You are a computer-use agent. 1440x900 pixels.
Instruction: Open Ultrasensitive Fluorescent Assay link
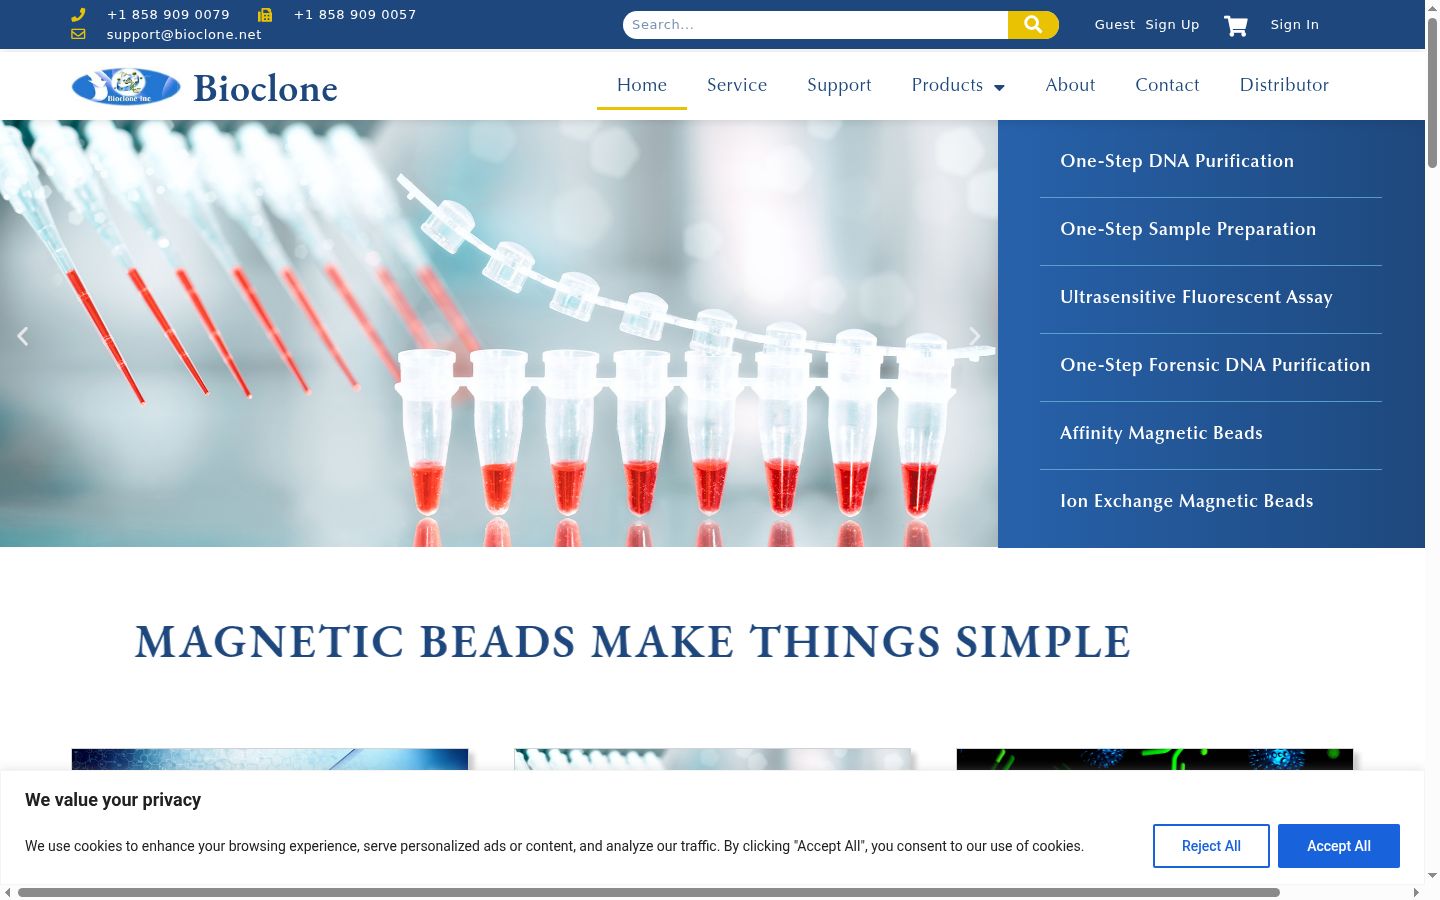point(1196,297)
